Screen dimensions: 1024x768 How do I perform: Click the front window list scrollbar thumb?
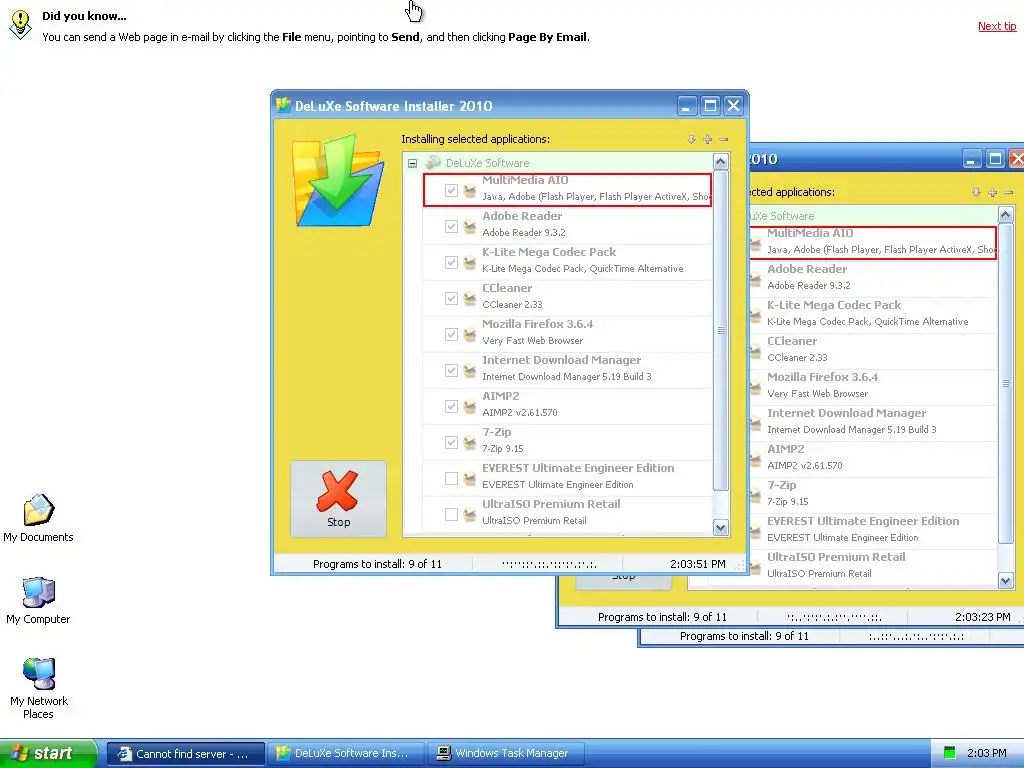721,330
